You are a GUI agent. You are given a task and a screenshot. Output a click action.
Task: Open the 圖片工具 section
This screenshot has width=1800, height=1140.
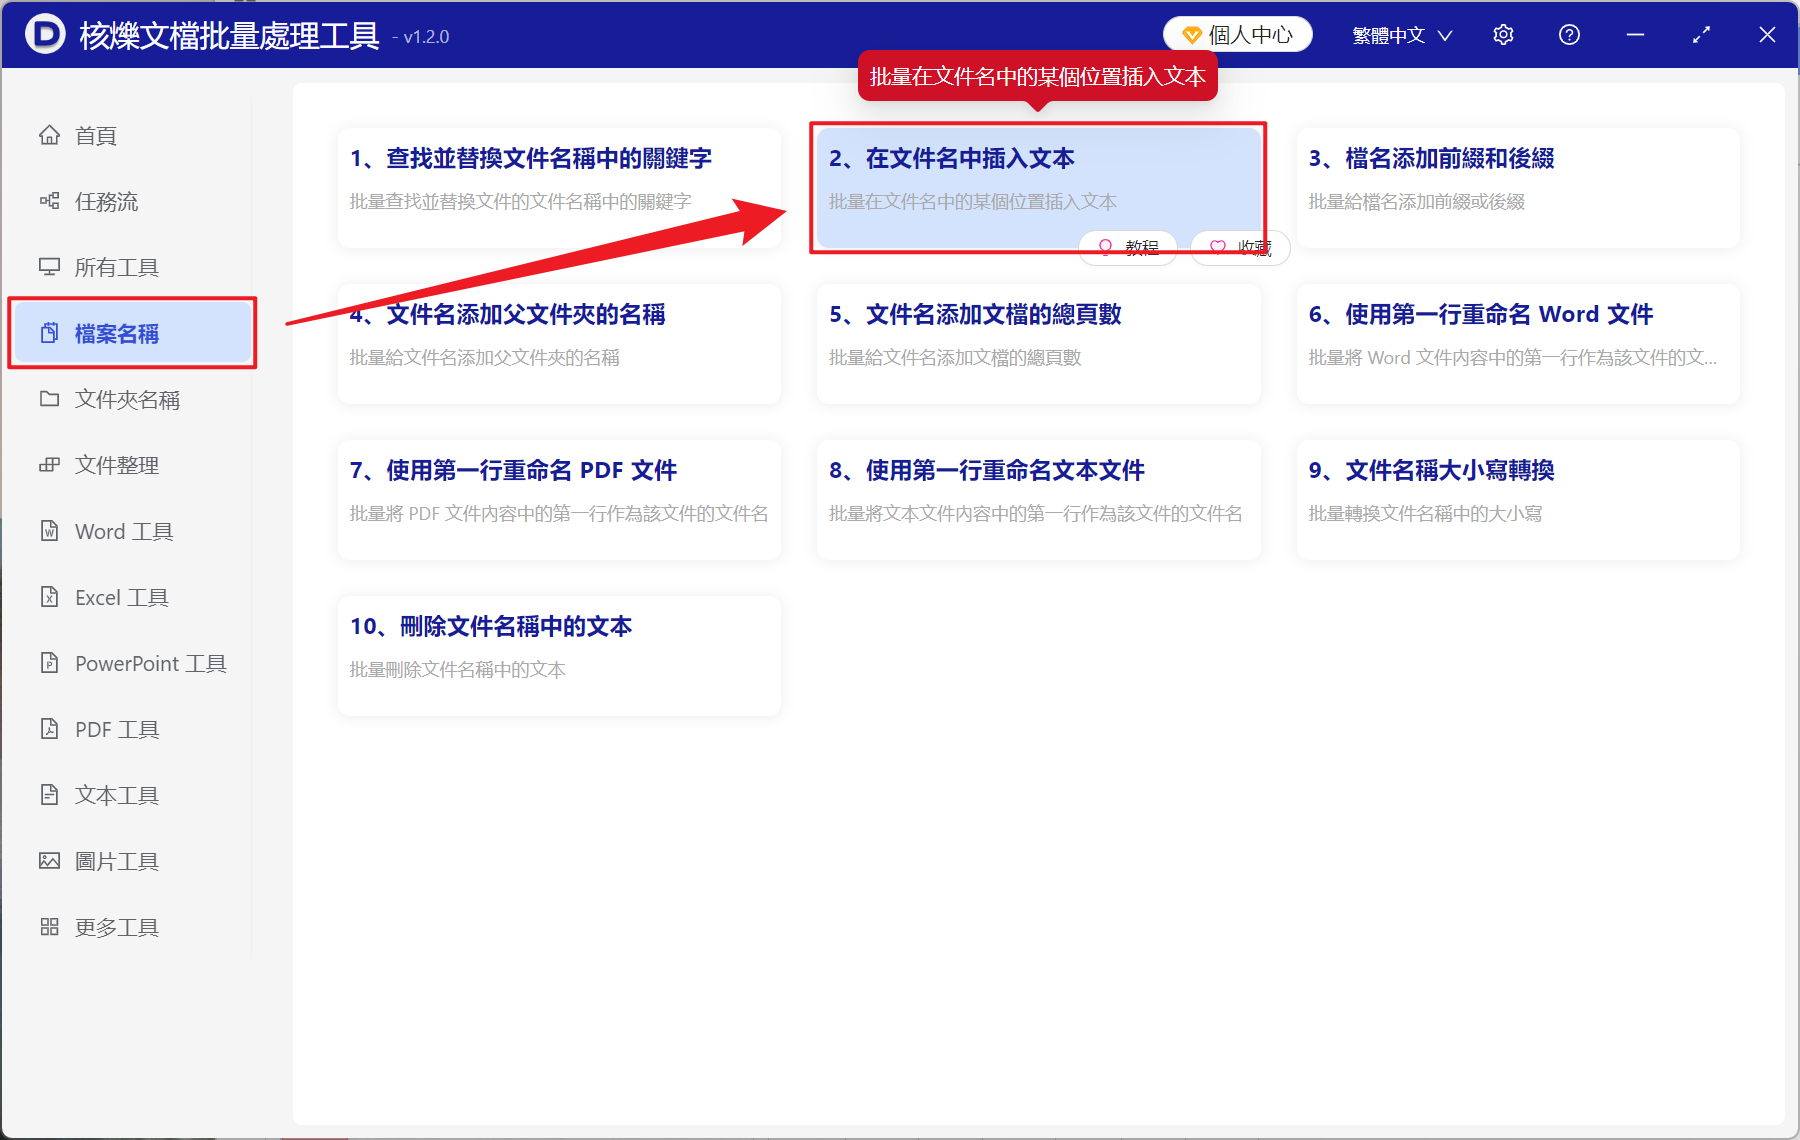[x=114, y=860]
